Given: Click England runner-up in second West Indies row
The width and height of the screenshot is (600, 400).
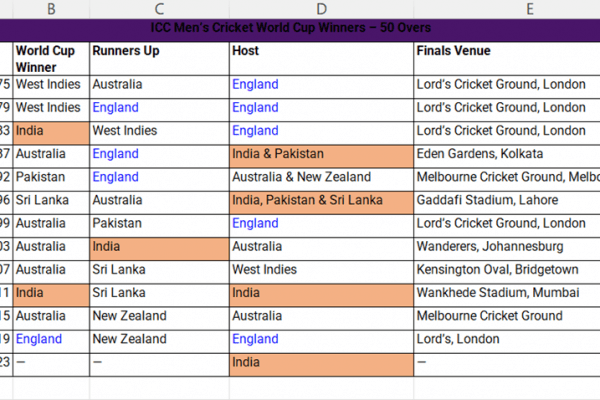Looking at the screenshot, I should (160, 110).
